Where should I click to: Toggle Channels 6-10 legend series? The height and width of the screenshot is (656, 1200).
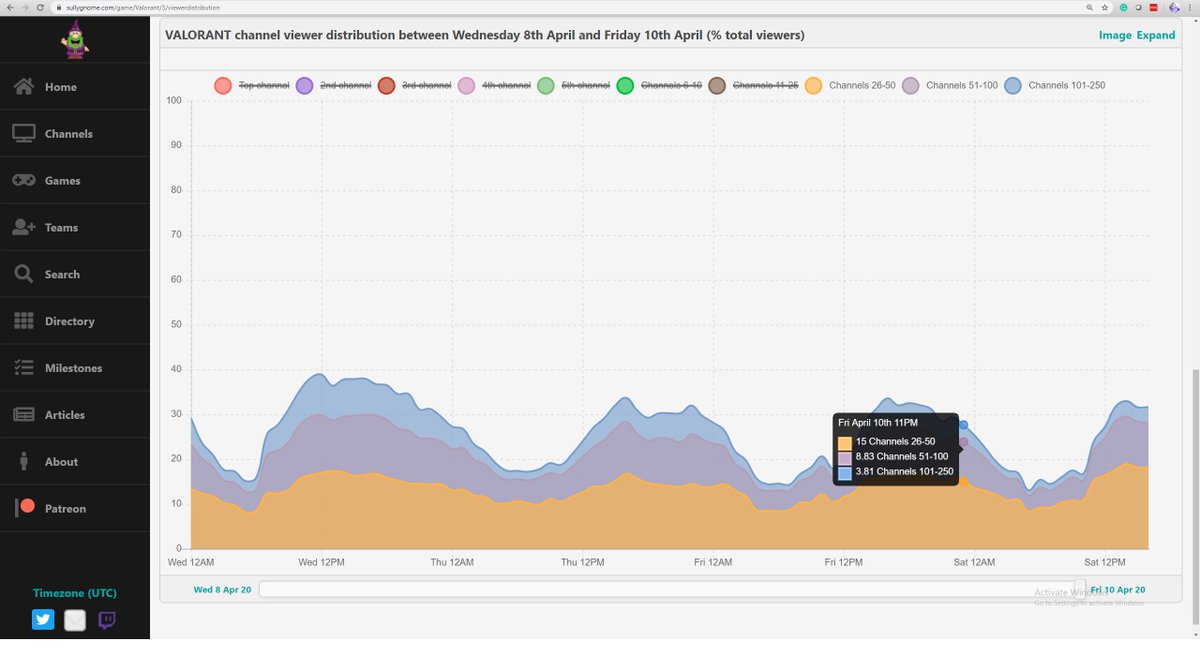[x=660, y=85]
